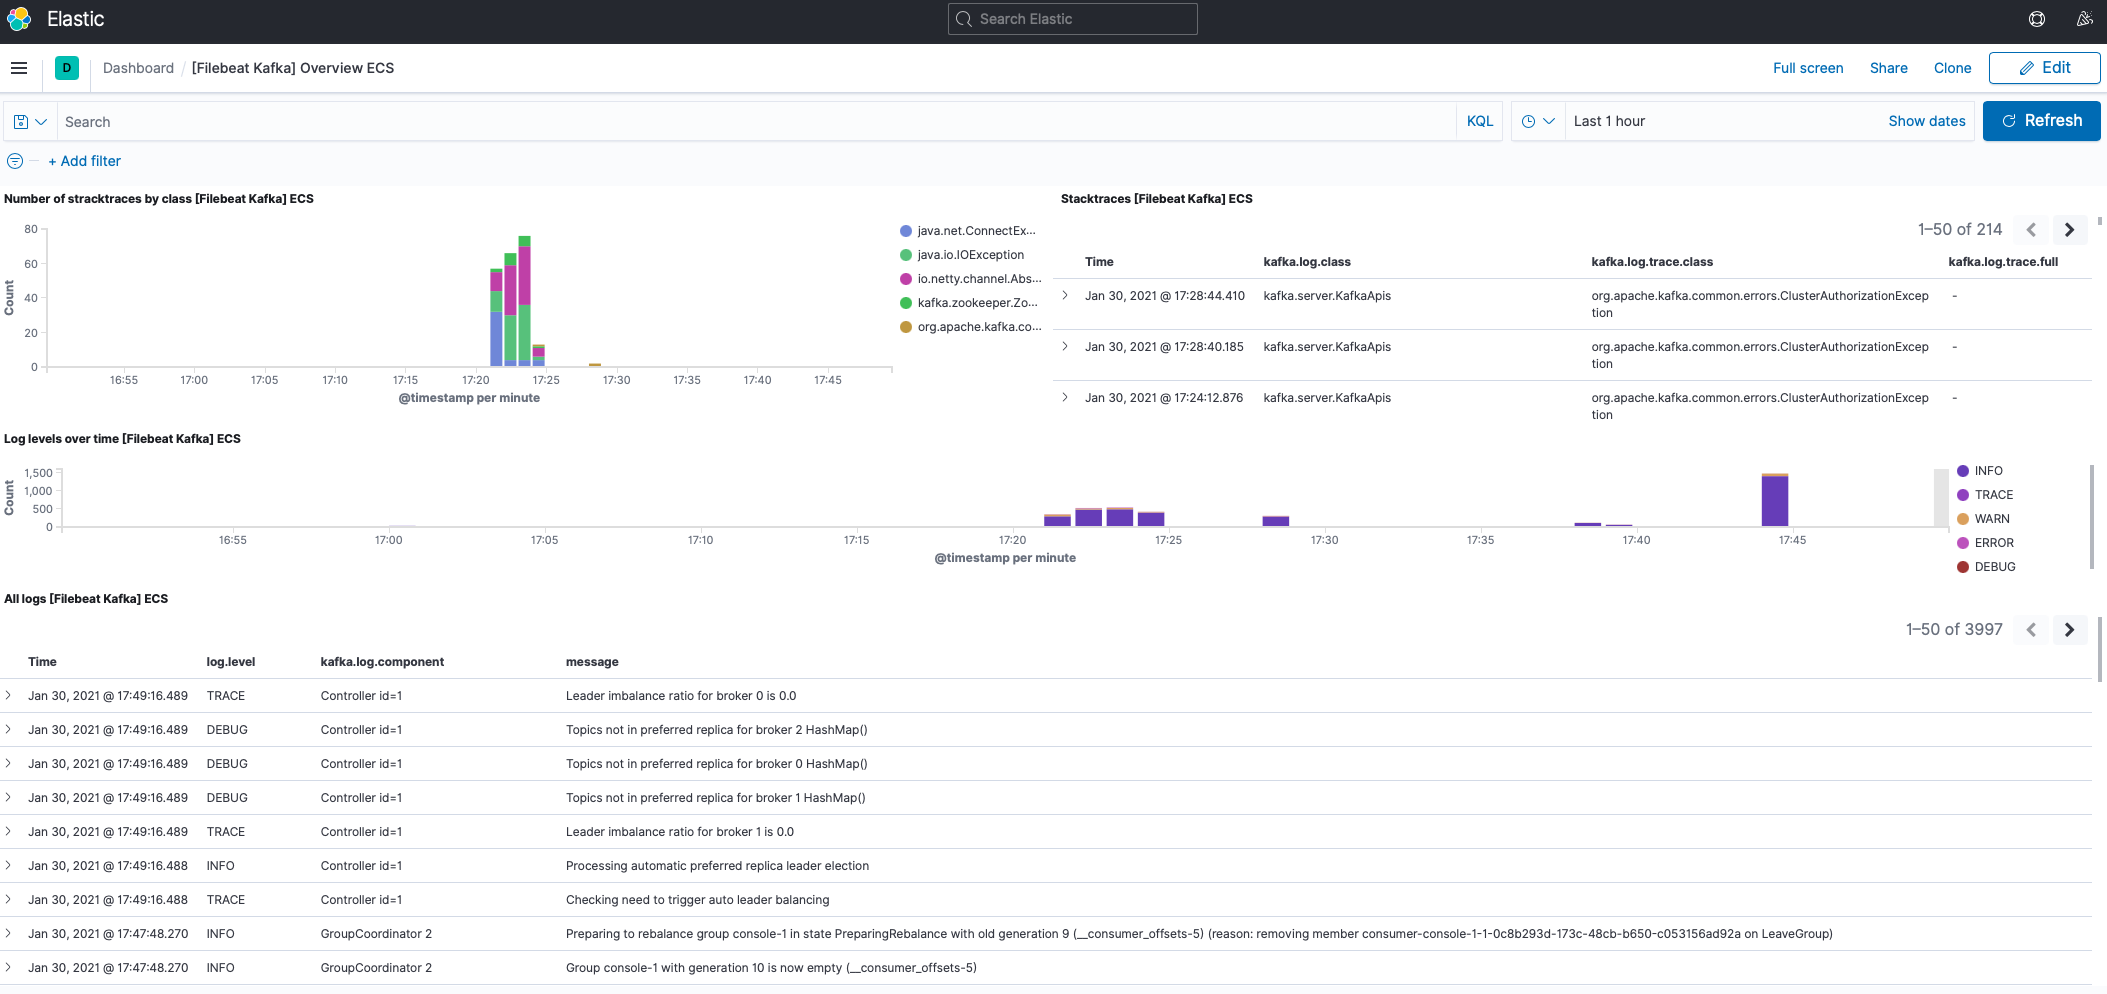The width and height of the screenshot is (2107, 994).
Task: Open the Share menu
Action: tap(1889, 68)
